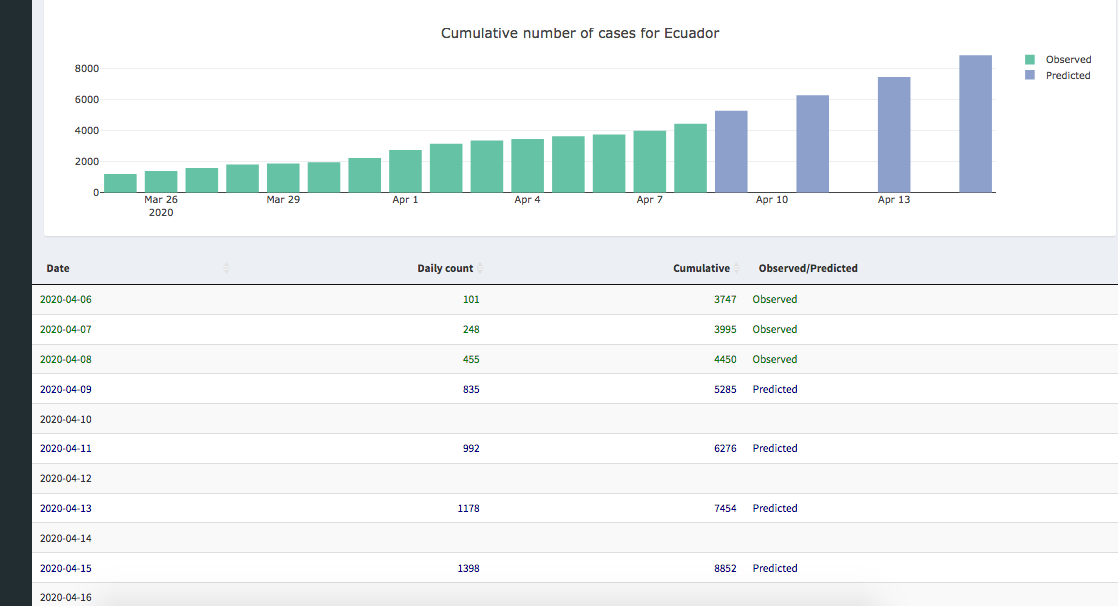
Task: Select the Observed/Predicted column header
Action: point(807,268)
